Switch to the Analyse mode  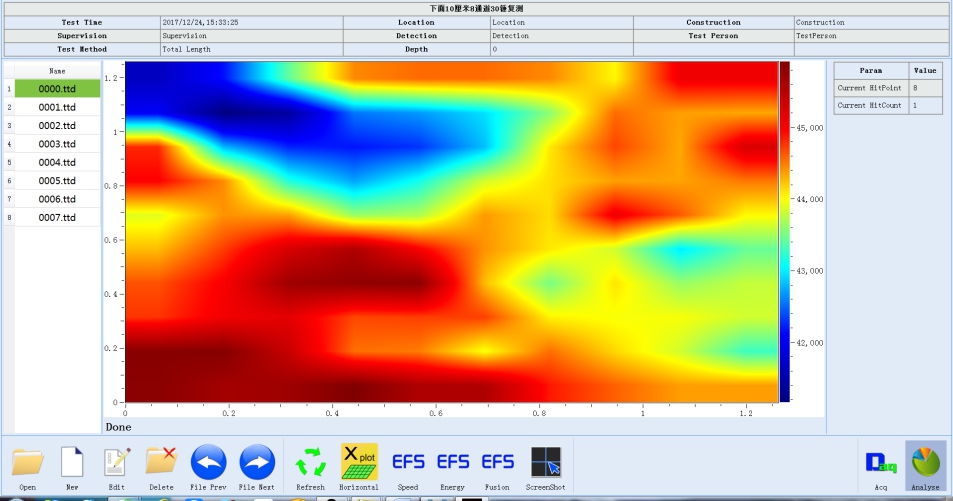point(925,462)
